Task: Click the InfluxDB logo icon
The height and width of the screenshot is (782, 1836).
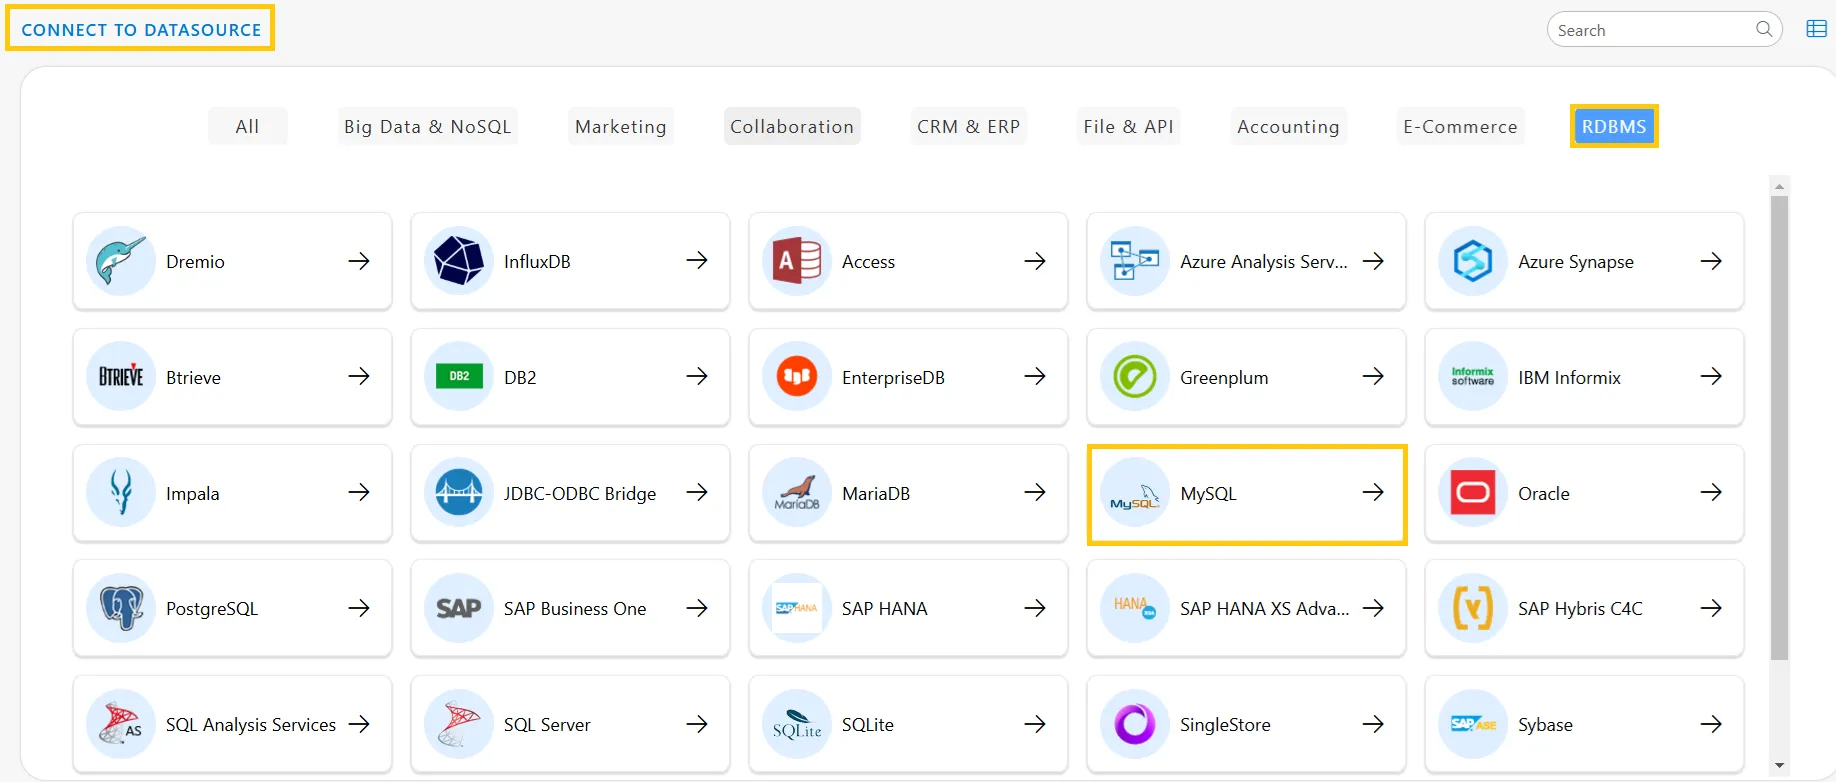Action: pos(459,261)
